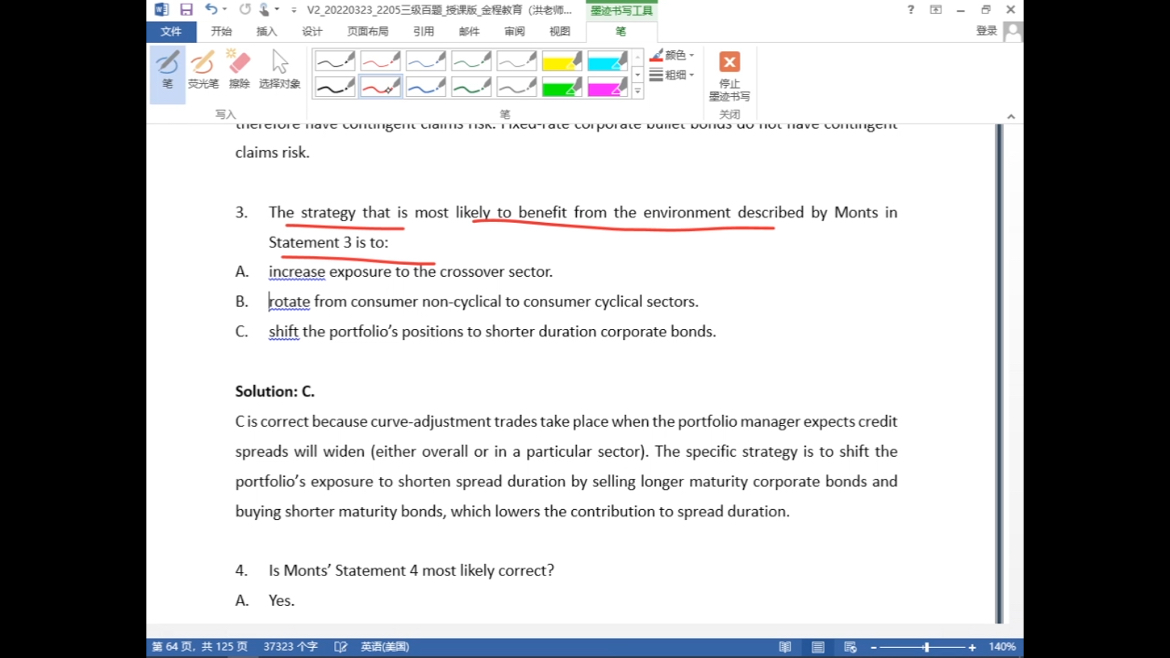
Task: Click the Undo arrow in quick access
Action: click(x=211, y=10)
